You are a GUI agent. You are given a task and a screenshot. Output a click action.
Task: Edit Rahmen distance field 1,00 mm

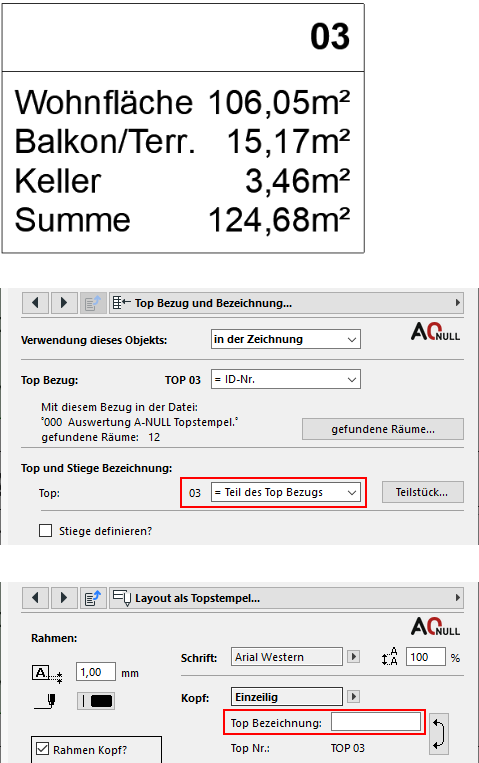[96, 672]
